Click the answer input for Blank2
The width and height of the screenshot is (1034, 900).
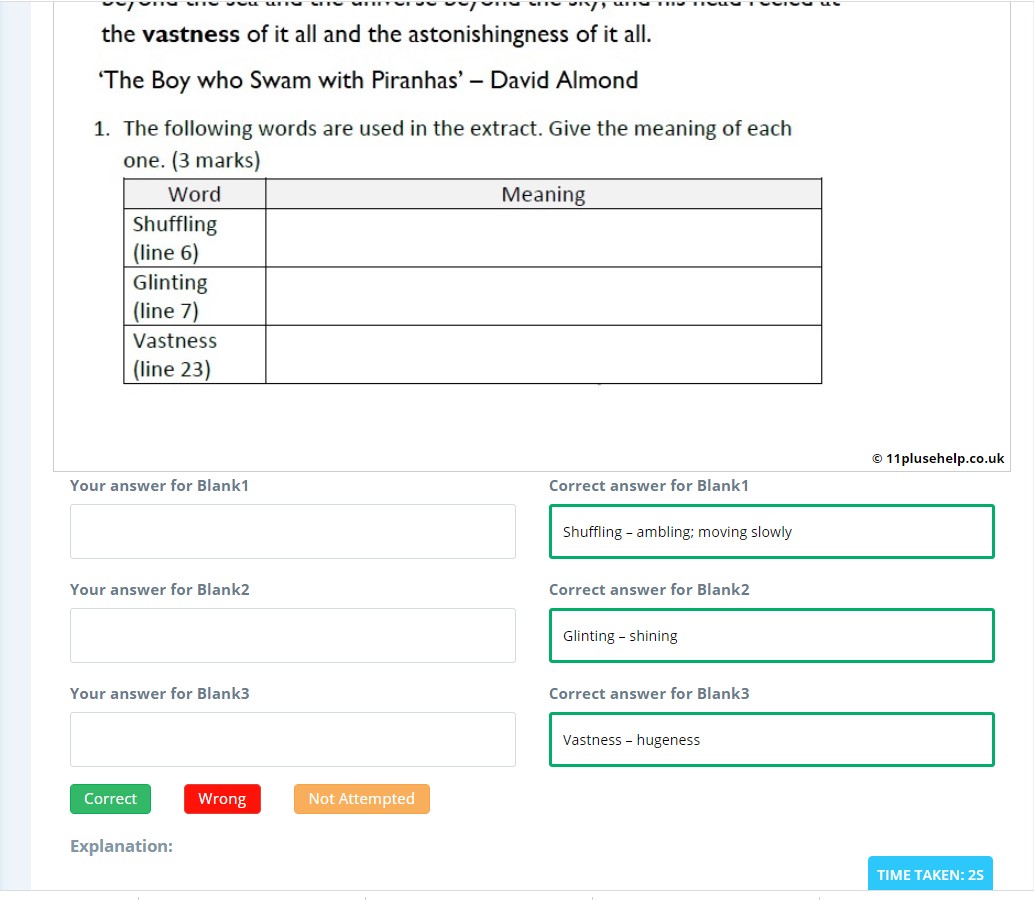tap(292, 635)
